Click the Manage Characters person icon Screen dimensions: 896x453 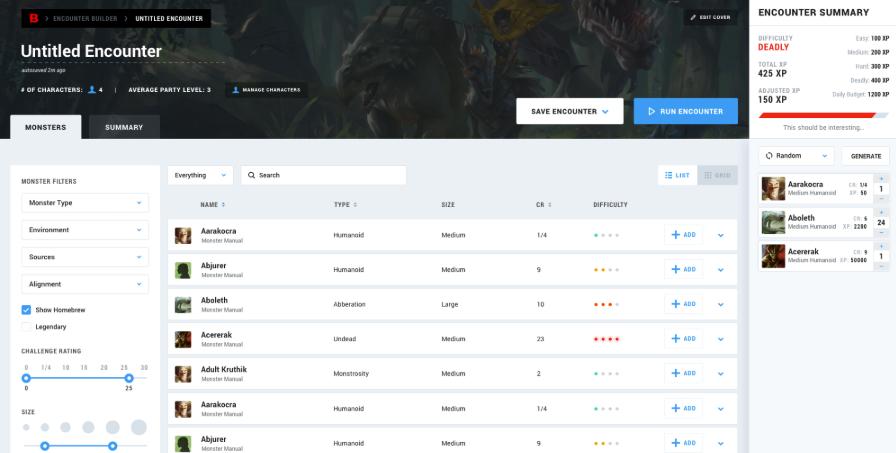pos(235,90)
